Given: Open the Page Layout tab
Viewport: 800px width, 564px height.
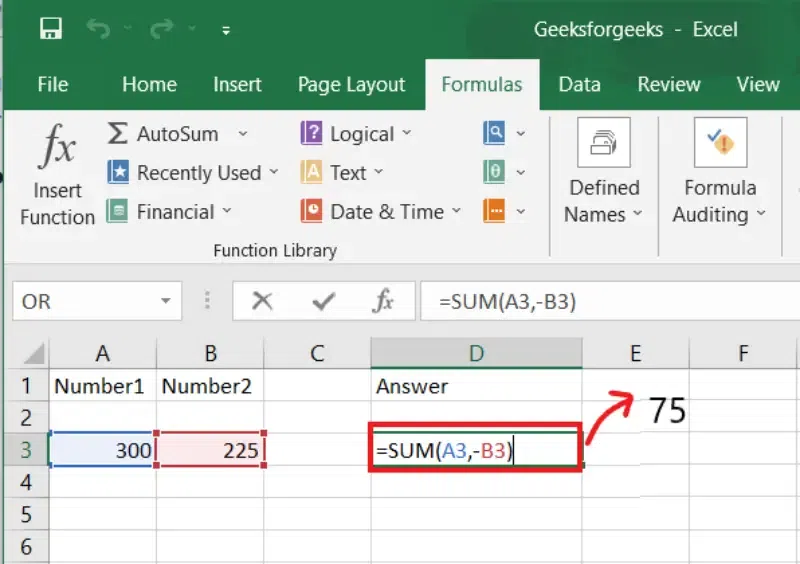Looking at the screenshot, I should pos(351,85).
